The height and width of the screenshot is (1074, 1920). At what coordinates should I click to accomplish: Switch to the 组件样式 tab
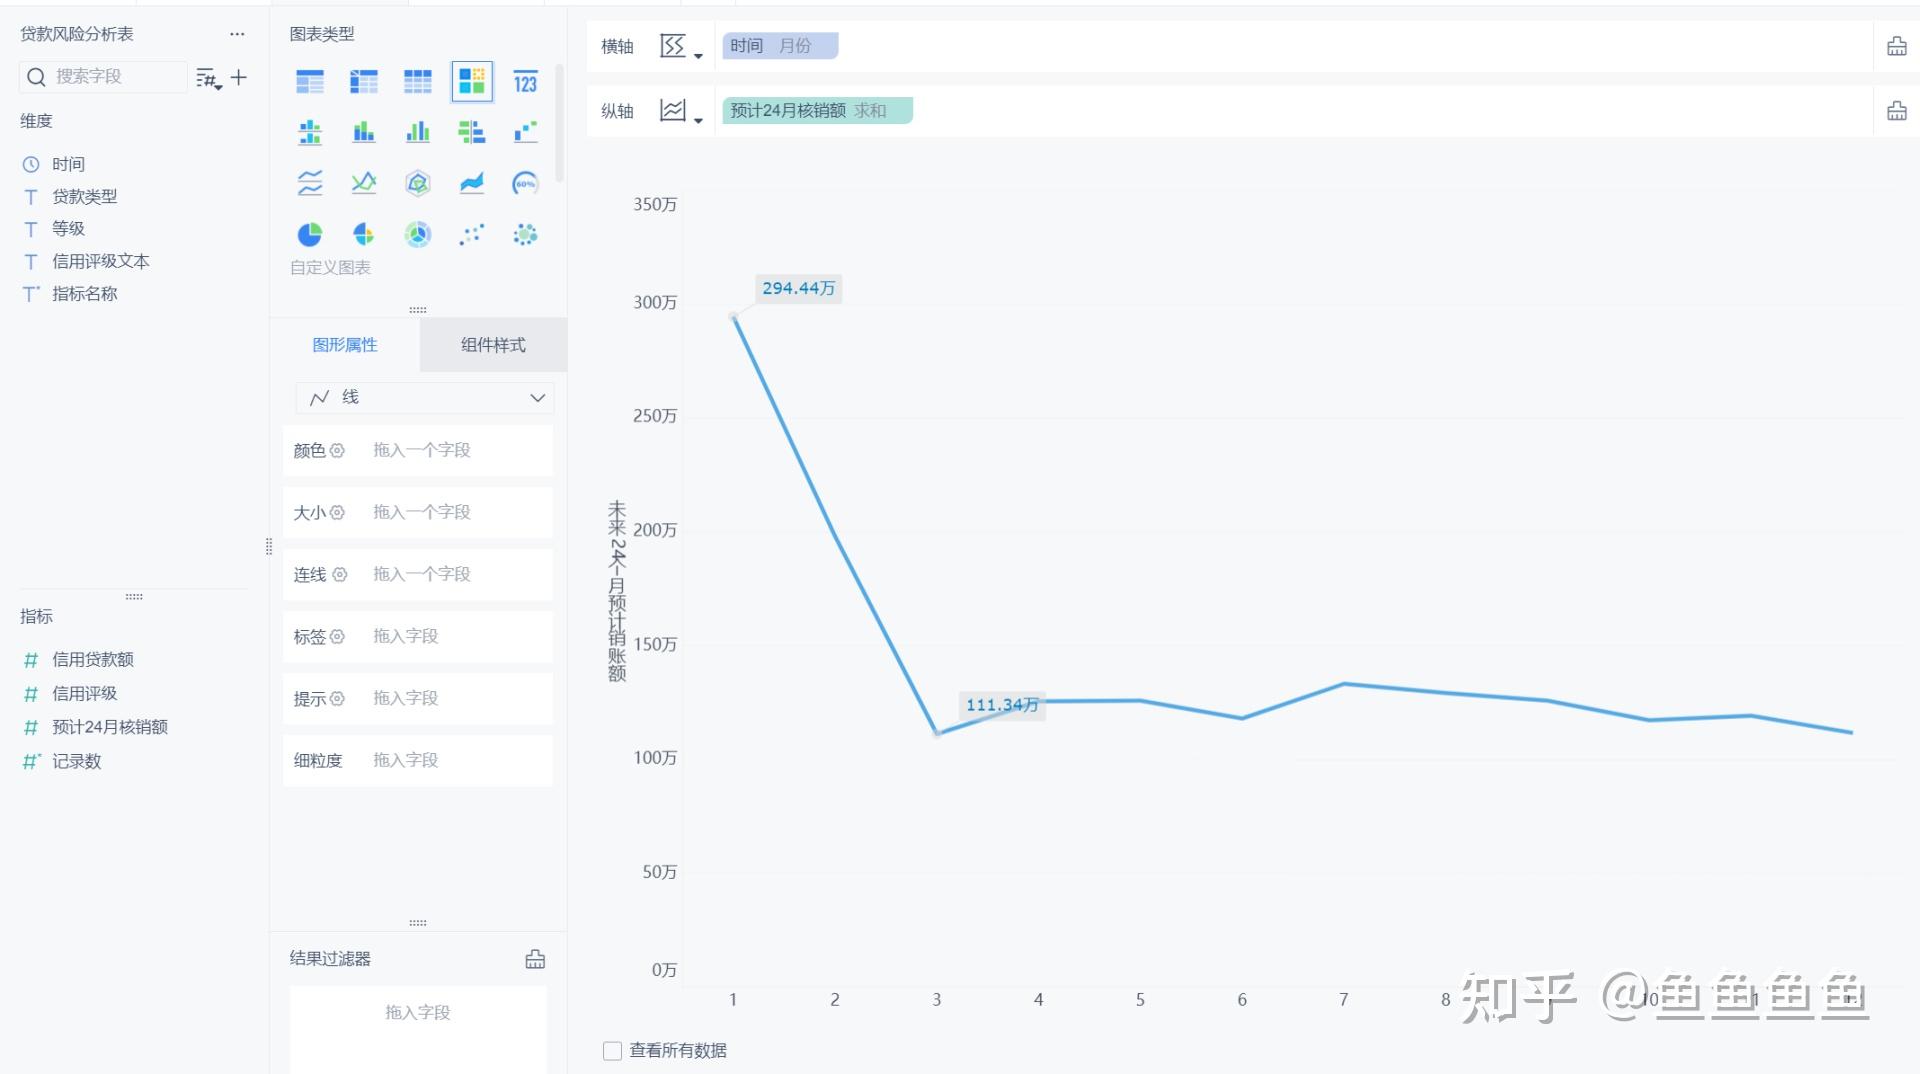[x=493, y=345]
